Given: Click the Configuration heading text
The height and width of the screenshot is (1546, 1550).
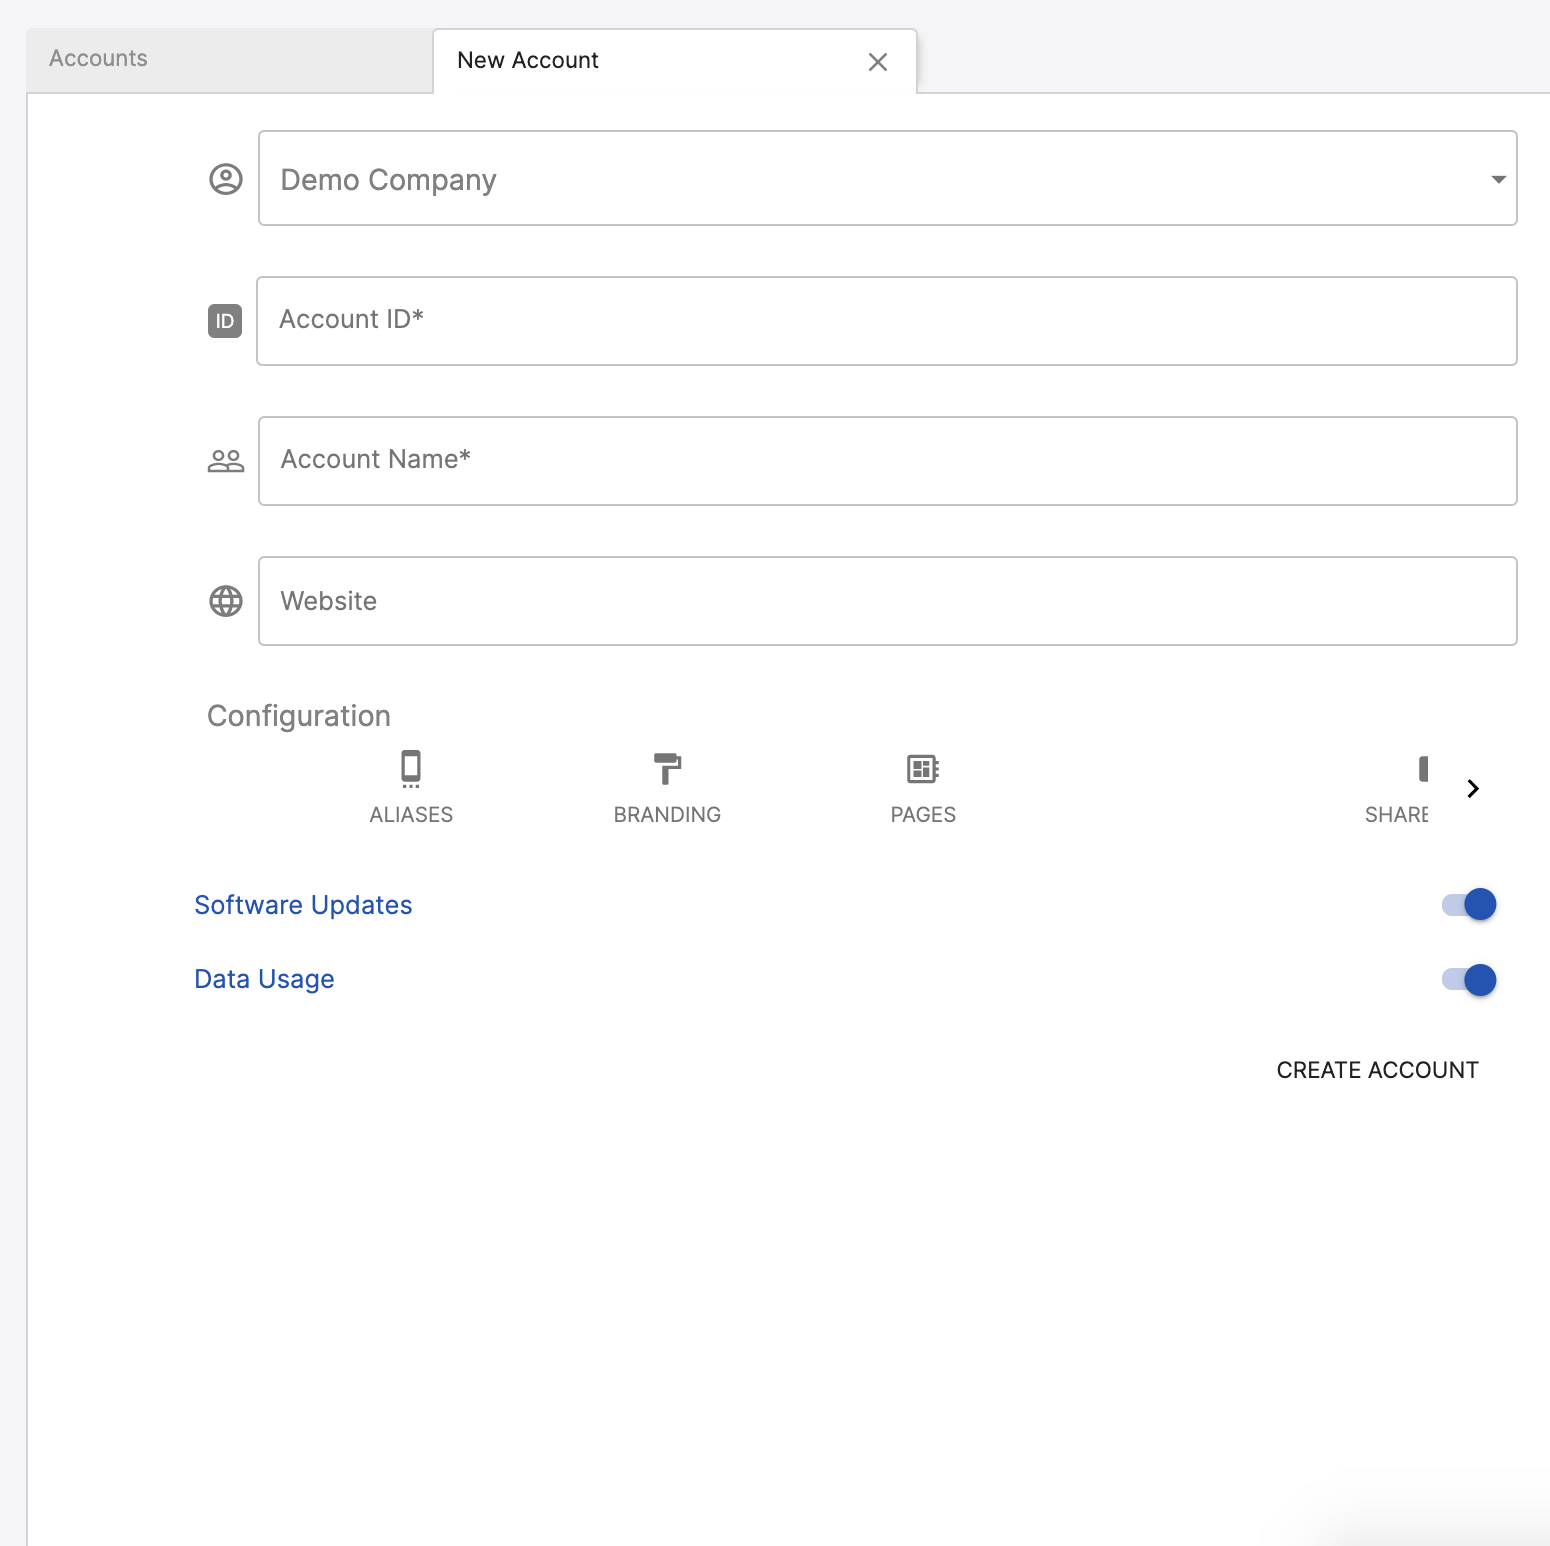Looking at the screenshot, I should coord(299,716).
